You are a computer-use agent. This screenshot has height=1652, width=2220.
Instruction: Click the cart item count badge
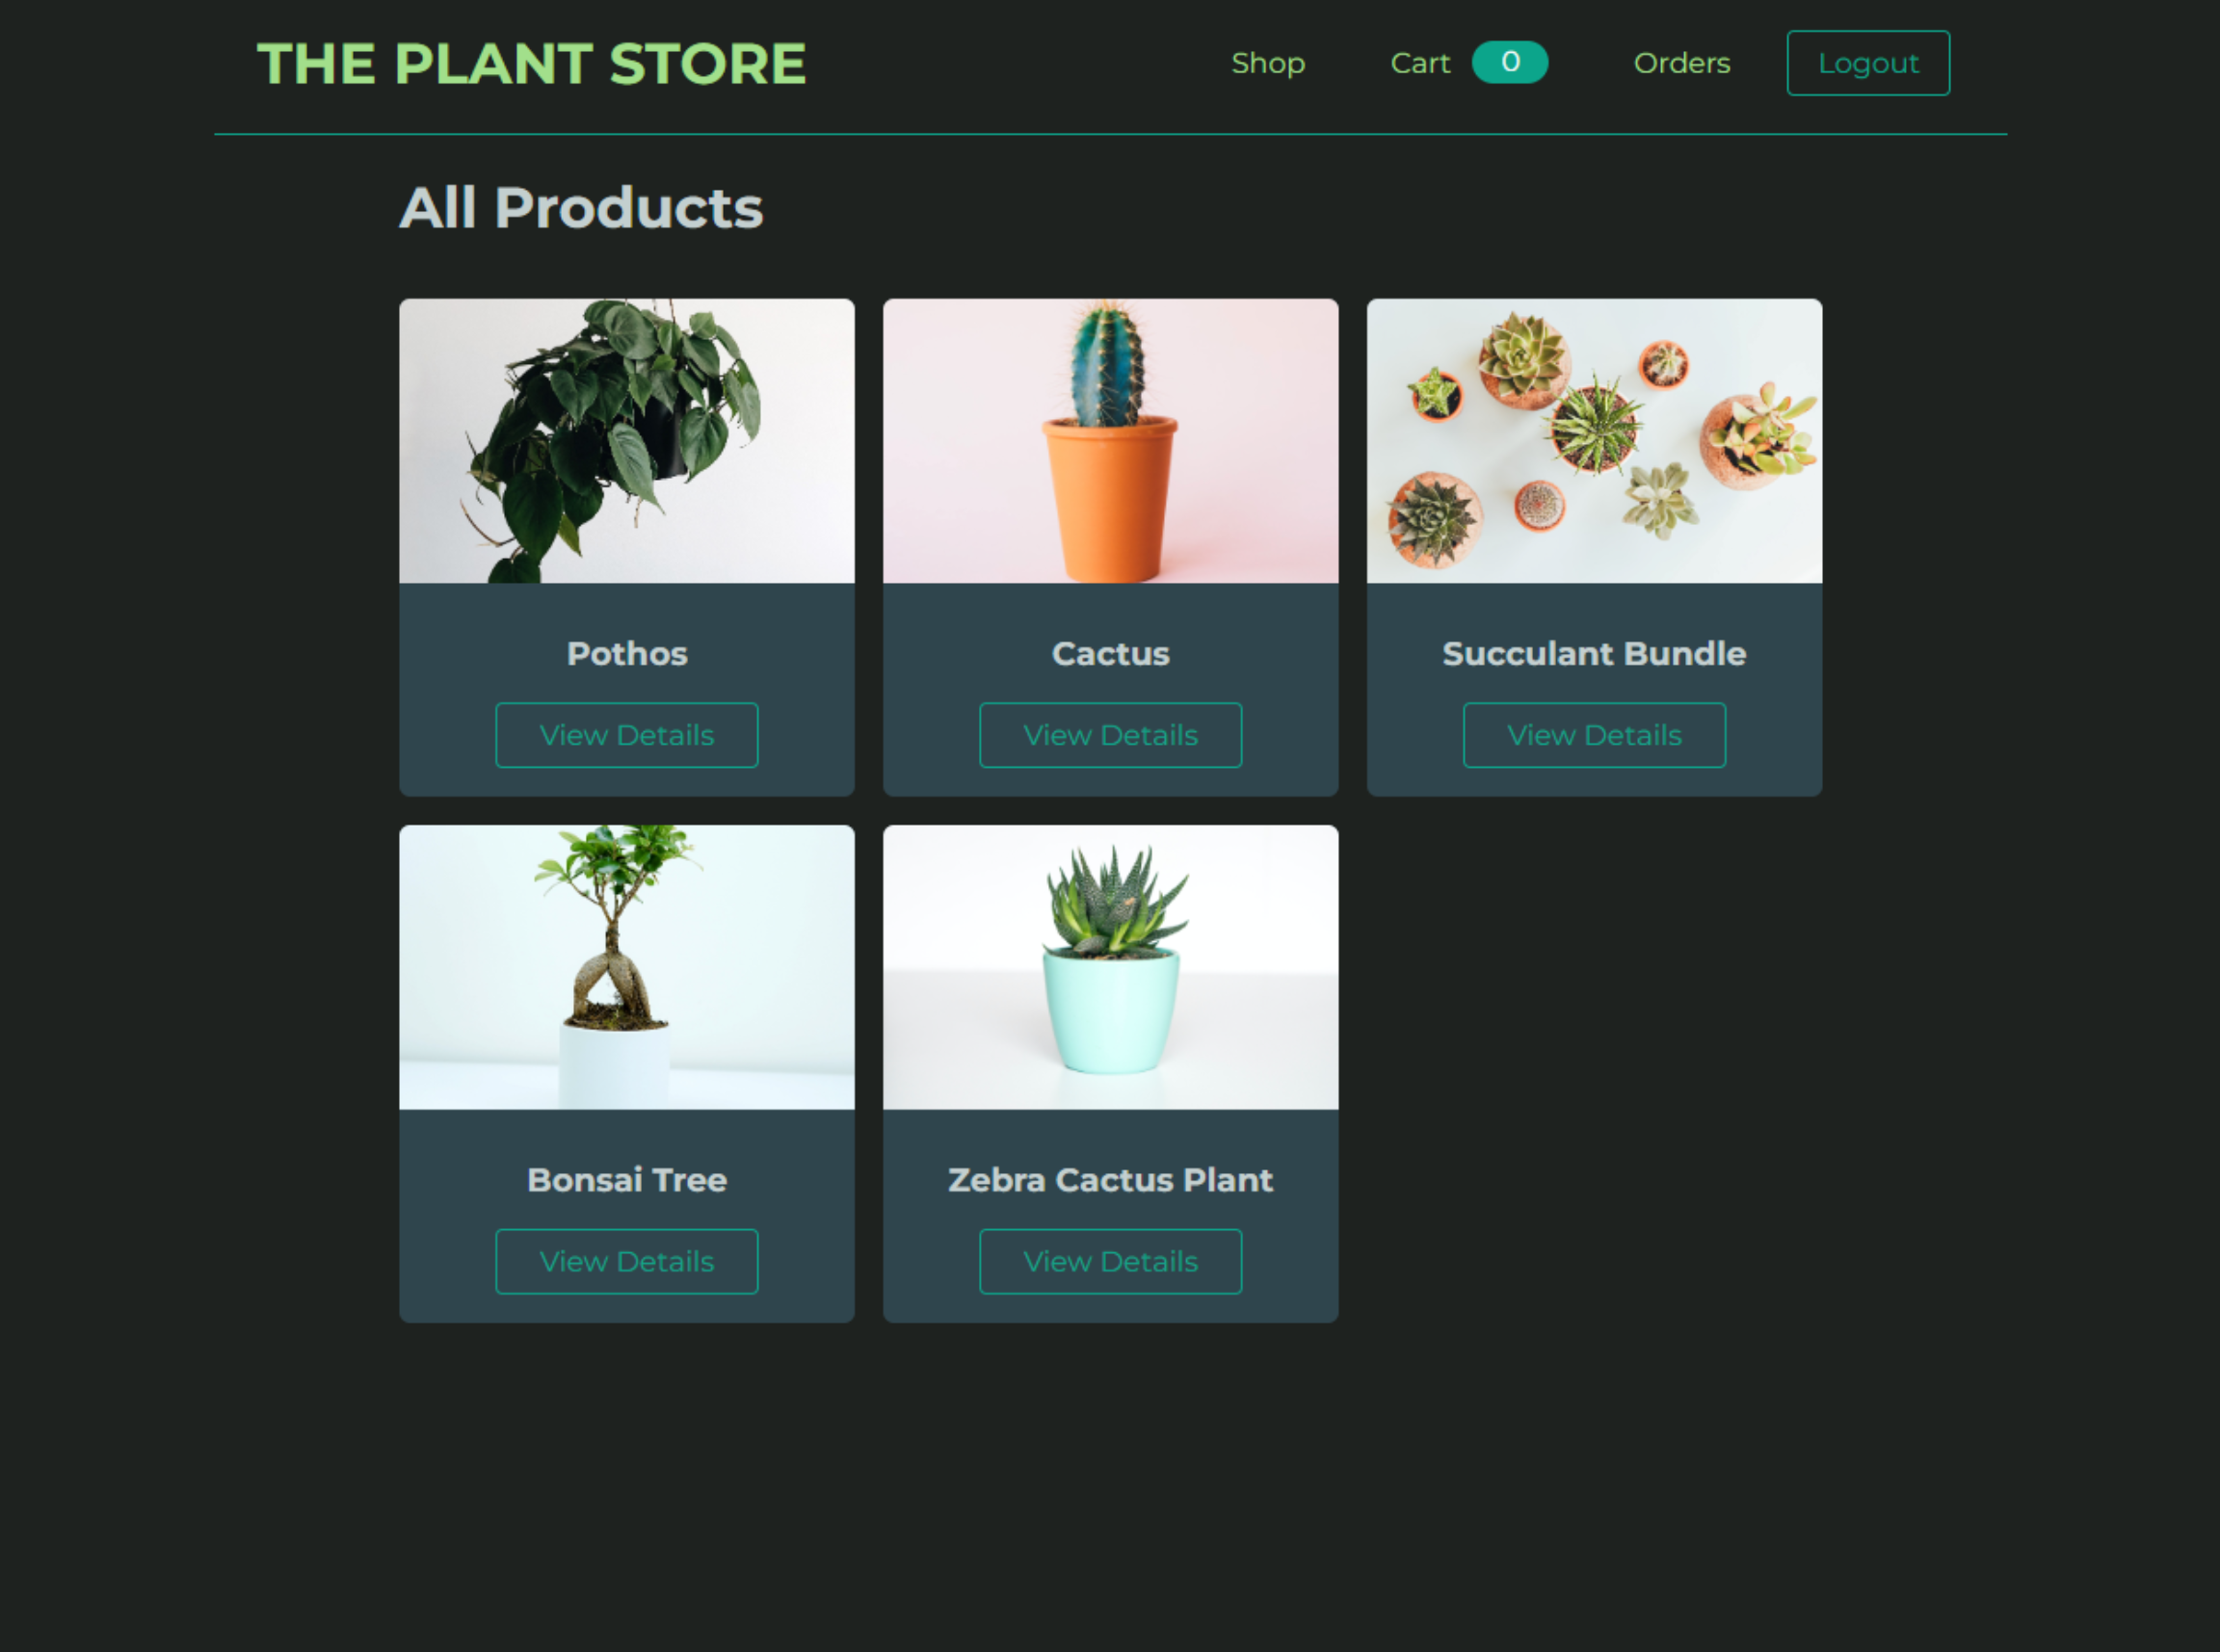1509,62
